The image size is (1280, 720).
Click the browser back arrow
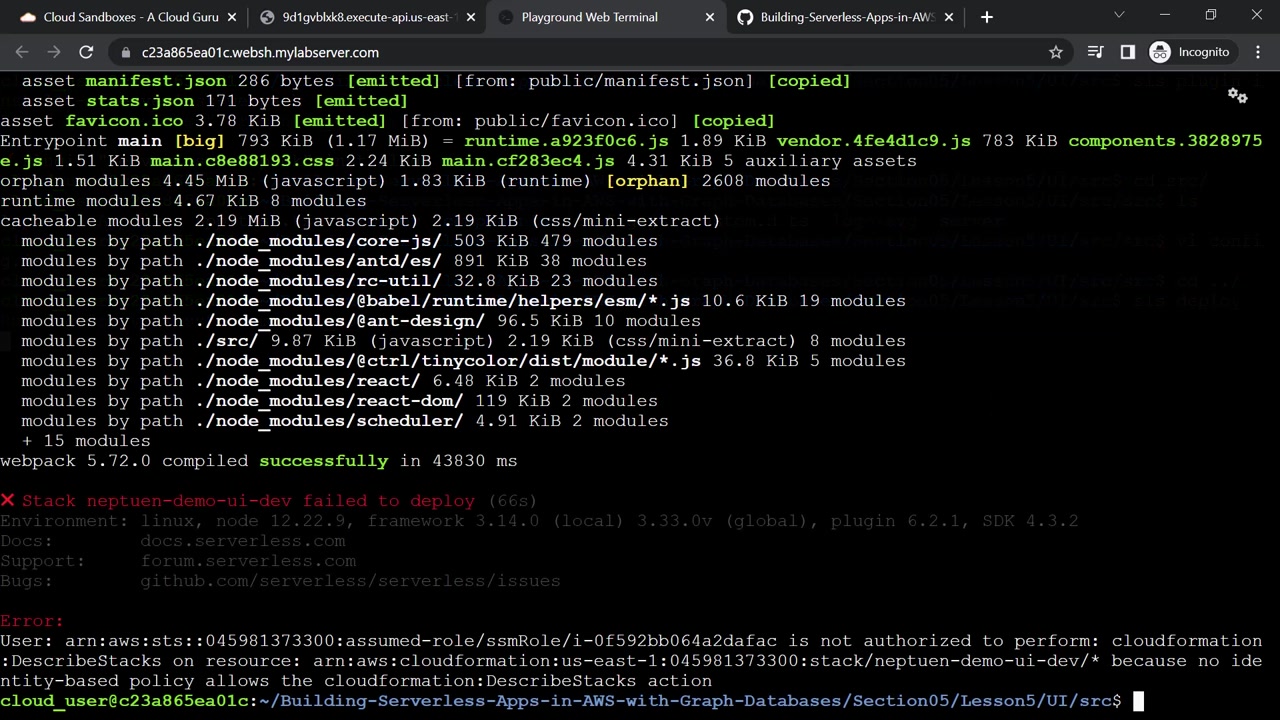click(22, 52)
